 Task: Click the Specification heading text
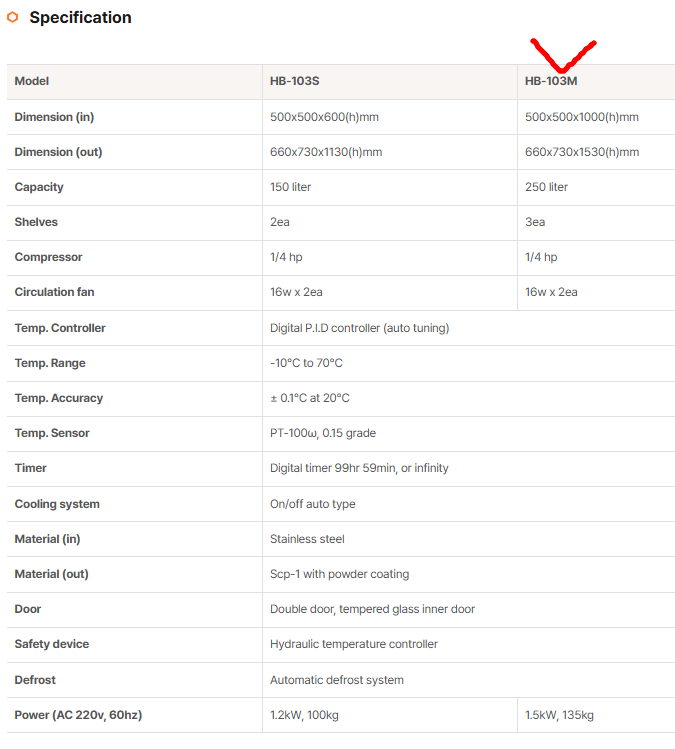pyautogui.click(x=80, y=17)
